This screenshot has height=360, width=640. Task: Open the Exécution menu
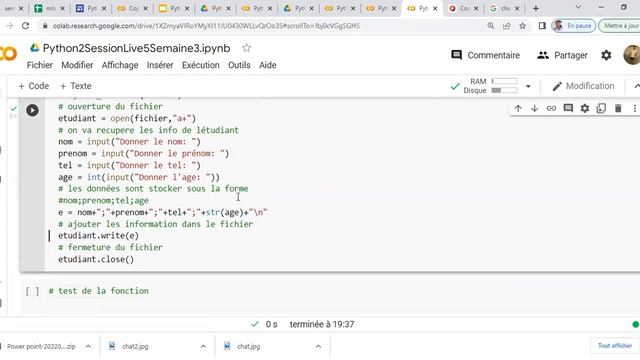[200, 65]
